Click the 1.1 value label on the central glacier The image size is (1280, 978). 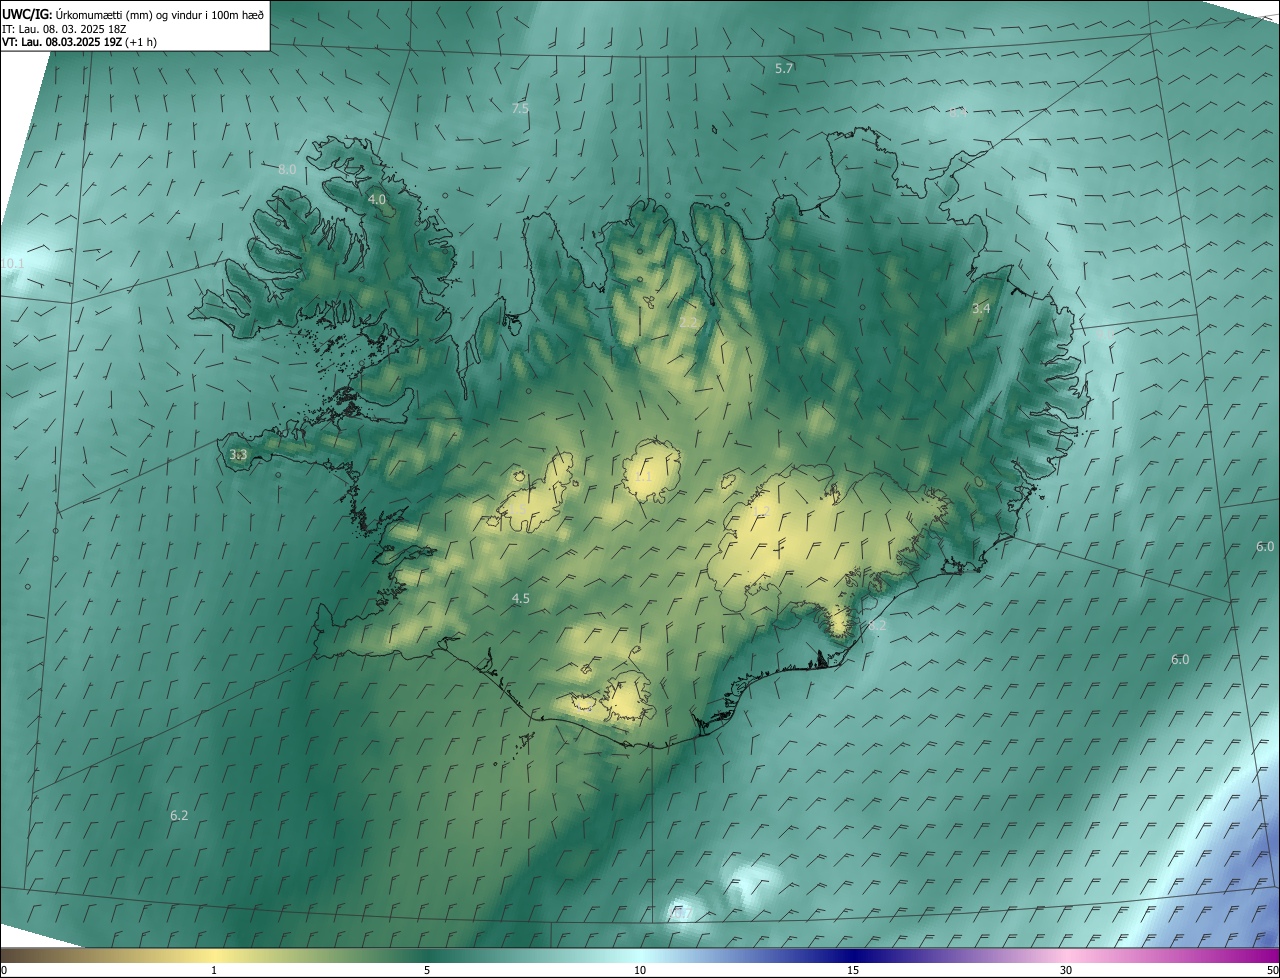(642, 477)
